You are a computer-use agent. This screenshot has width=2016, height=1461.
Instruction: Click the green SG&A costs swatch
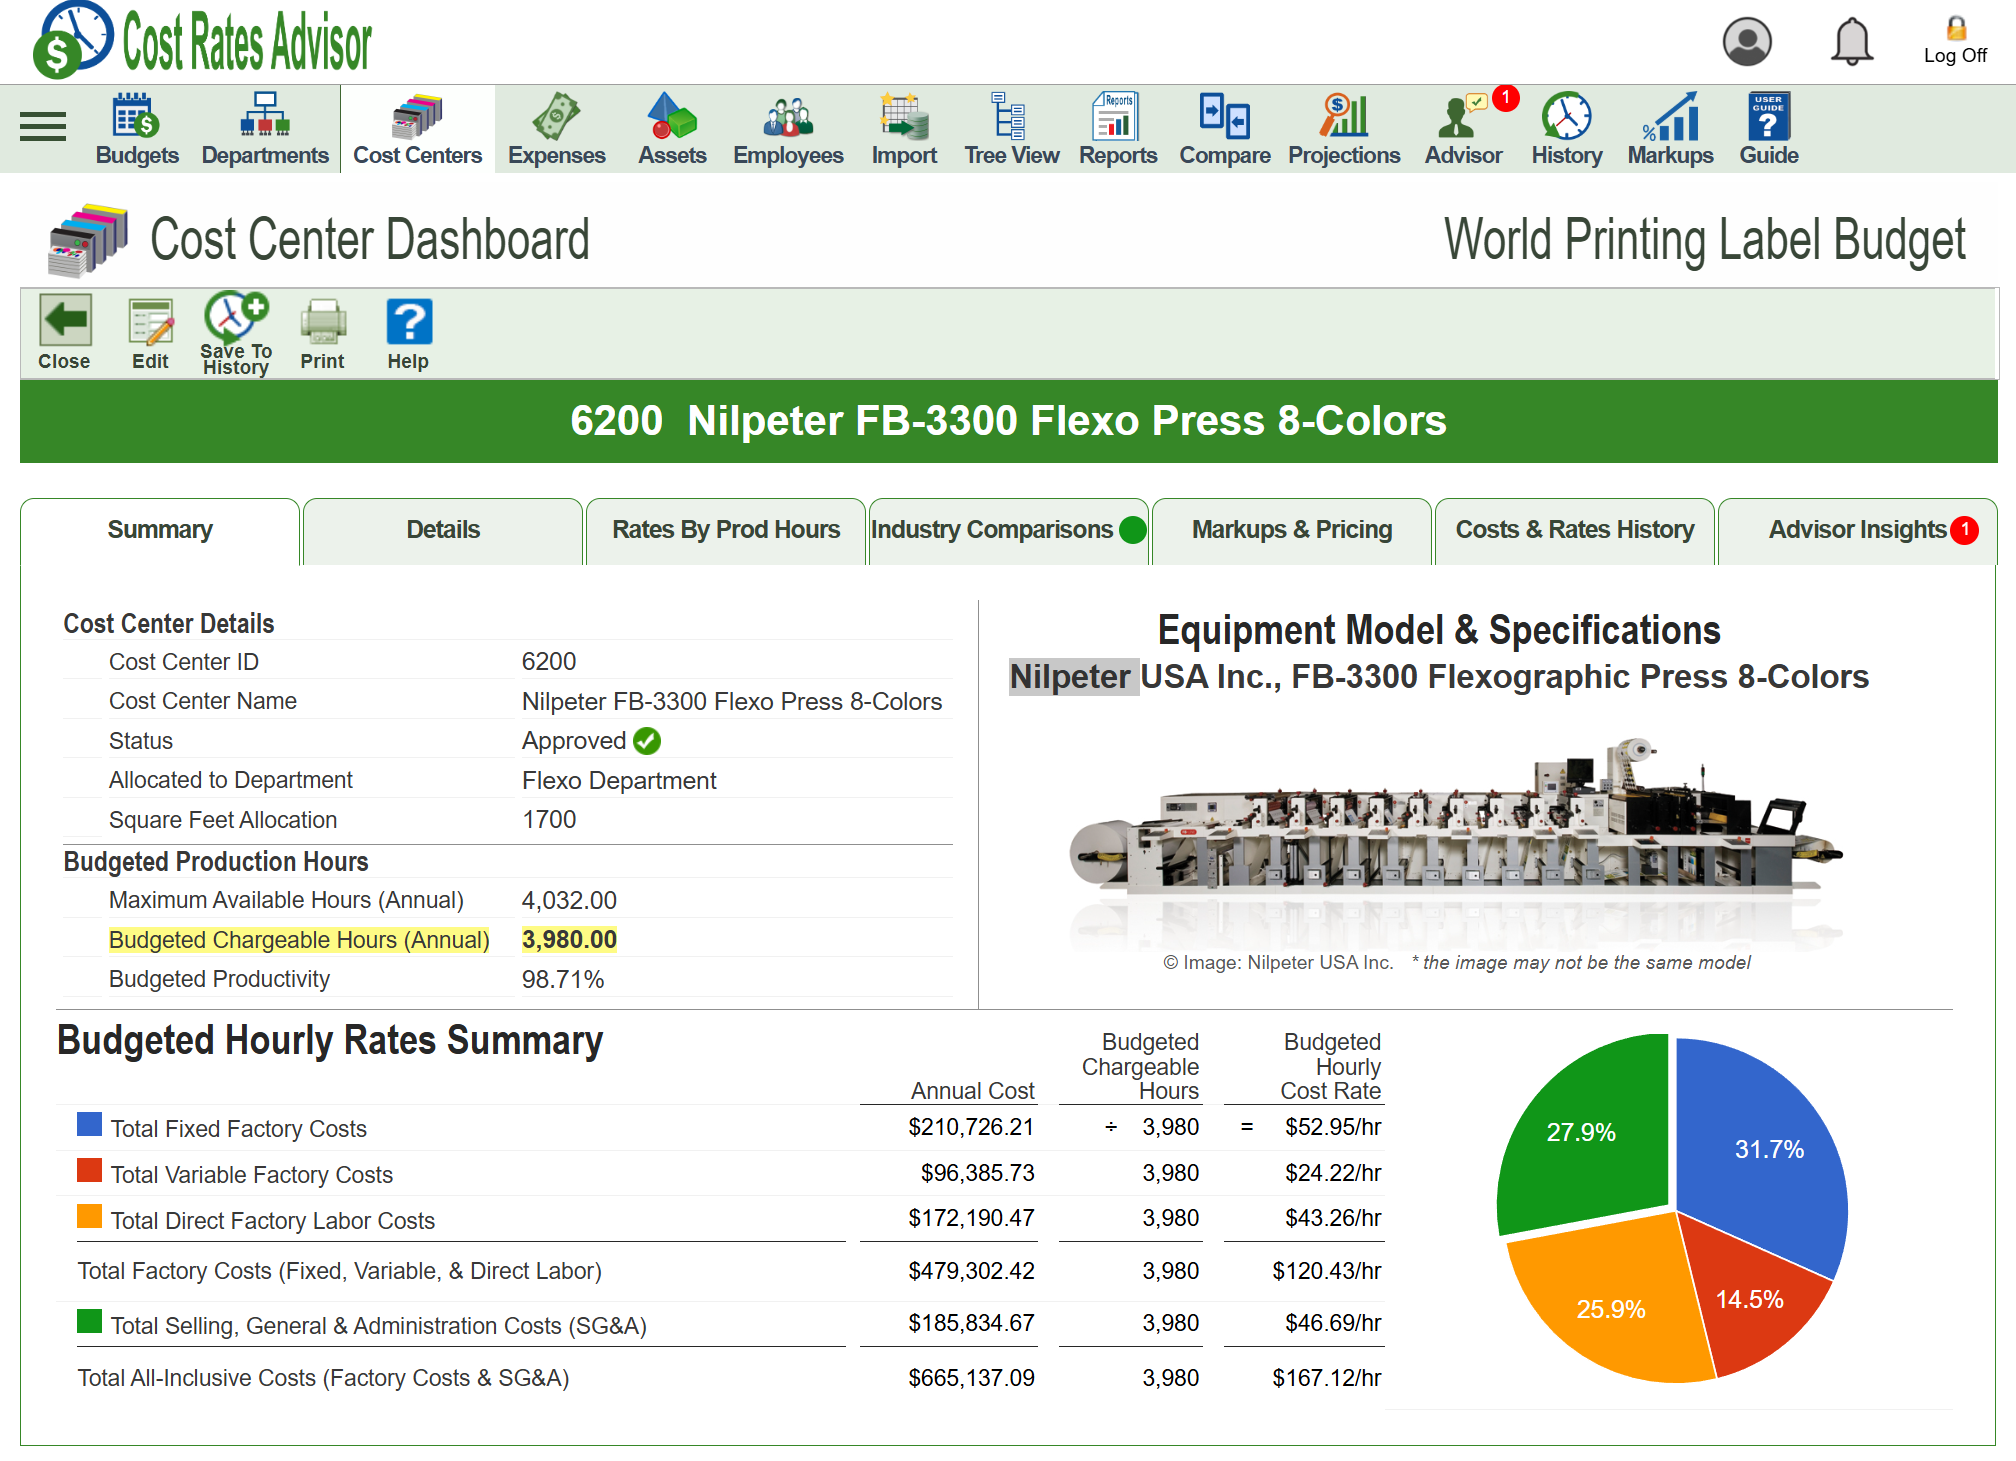(89, 1322)
